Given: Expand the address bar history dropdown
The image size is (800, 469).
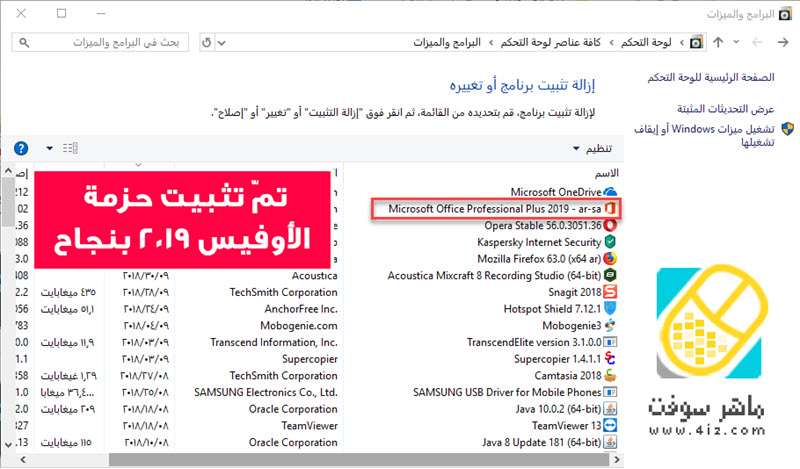Looking at the screenshot, I should click(221, 43).
